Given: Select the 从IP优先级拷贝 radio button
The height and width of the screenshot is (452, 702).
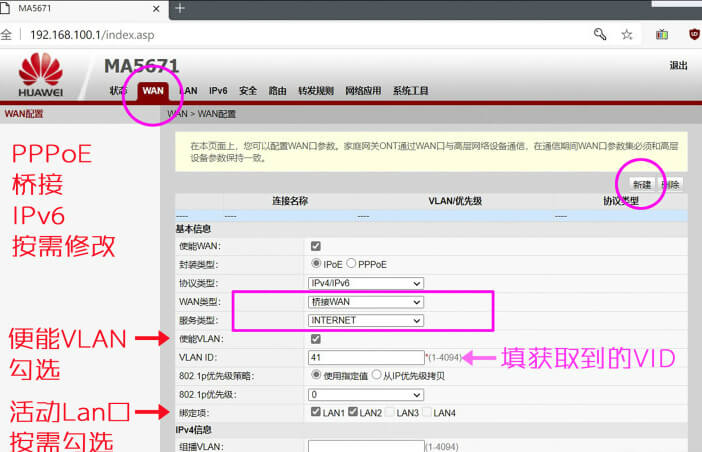Looking at the screenshot, I should [377, 375].
